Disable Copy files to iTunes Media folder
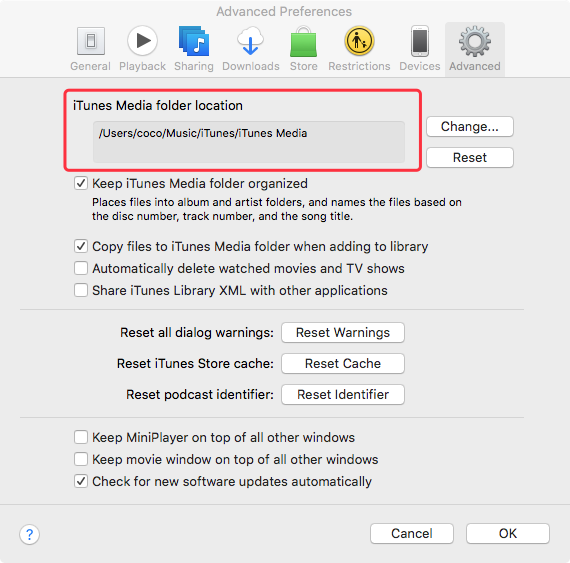 [81, 246]
